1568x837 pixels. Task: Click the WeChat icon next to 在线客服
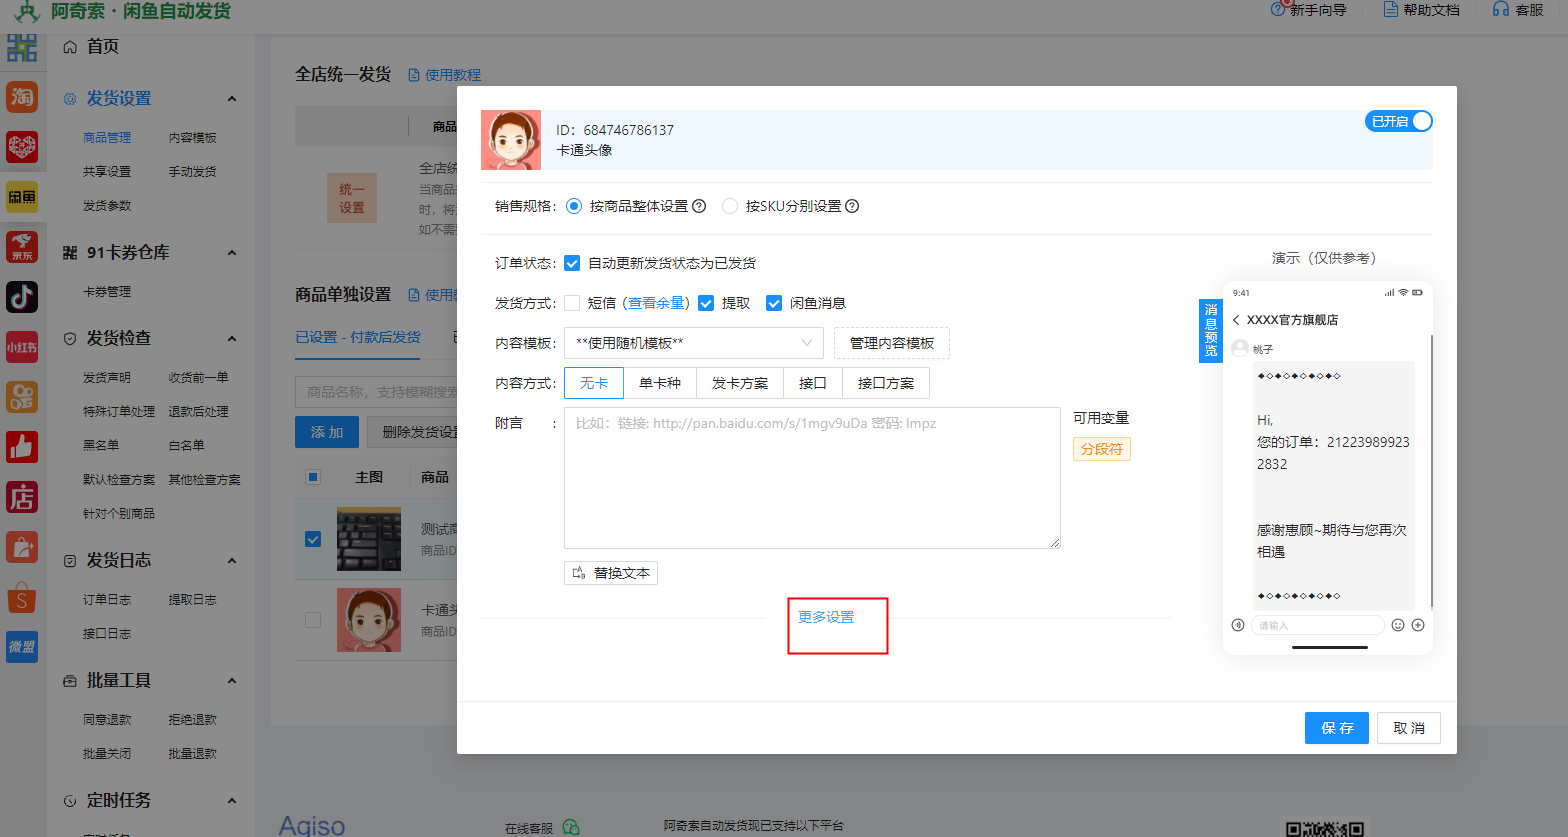coord(571,828)
